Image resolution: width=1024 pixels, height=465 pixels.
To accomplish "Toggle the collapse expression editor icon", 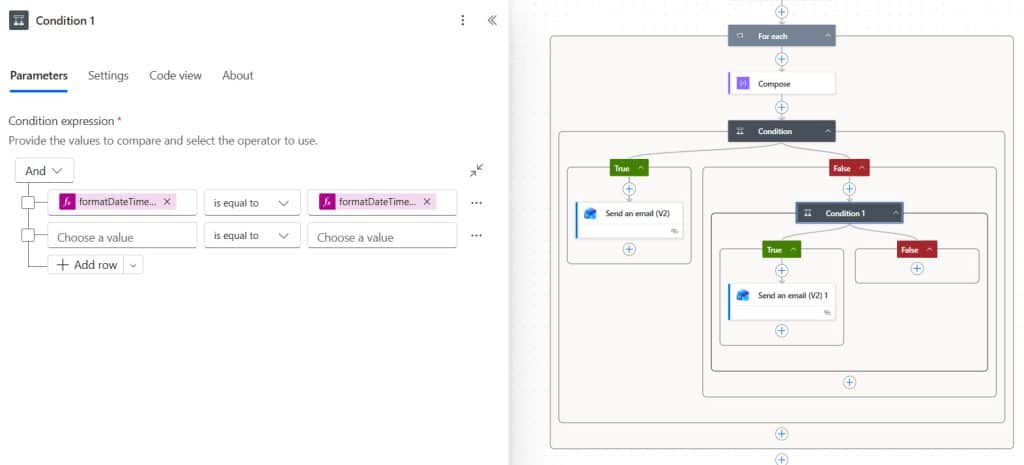I will tap(477, 170).
